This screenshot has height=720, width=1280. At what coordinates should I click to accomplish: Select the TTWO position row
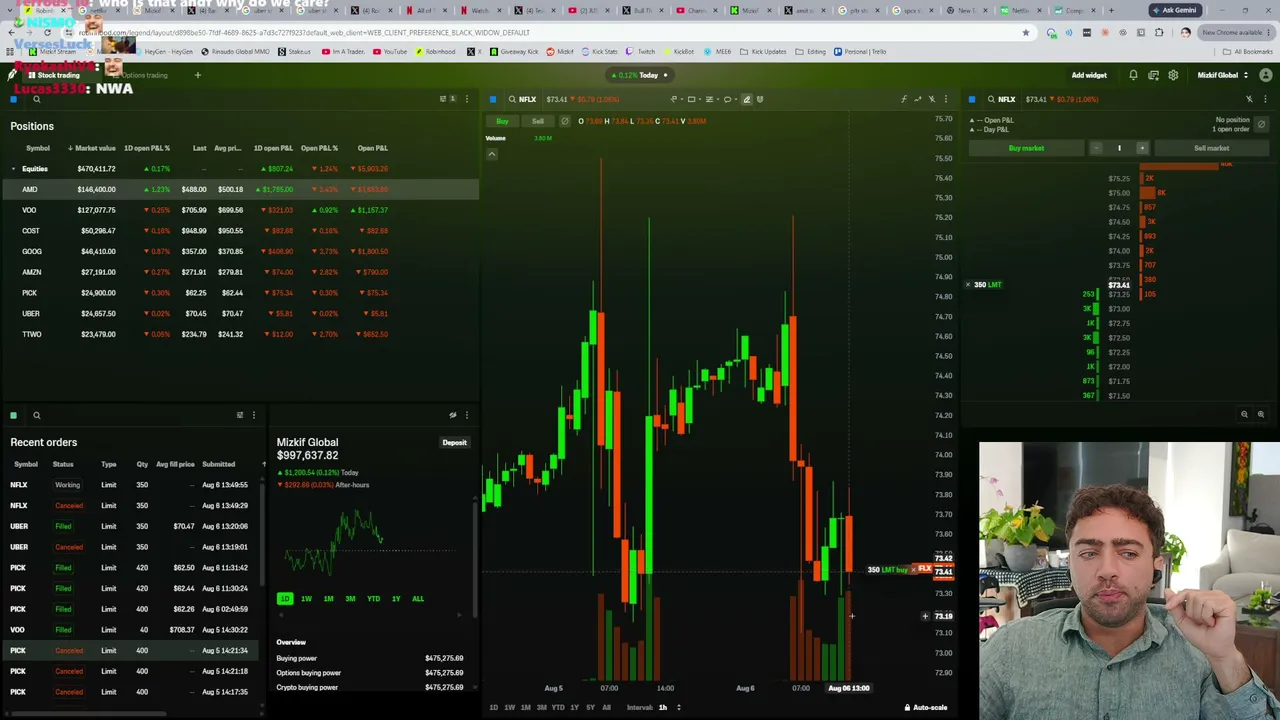[240, 334]
